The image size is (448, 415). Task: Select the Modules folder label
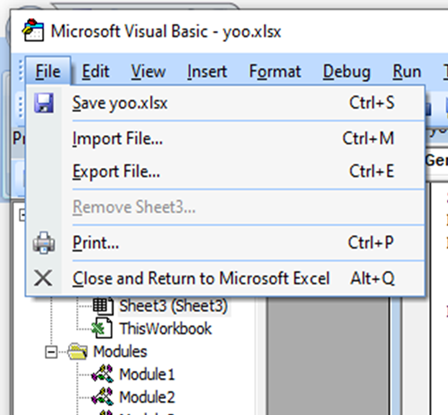coord(120,352)
